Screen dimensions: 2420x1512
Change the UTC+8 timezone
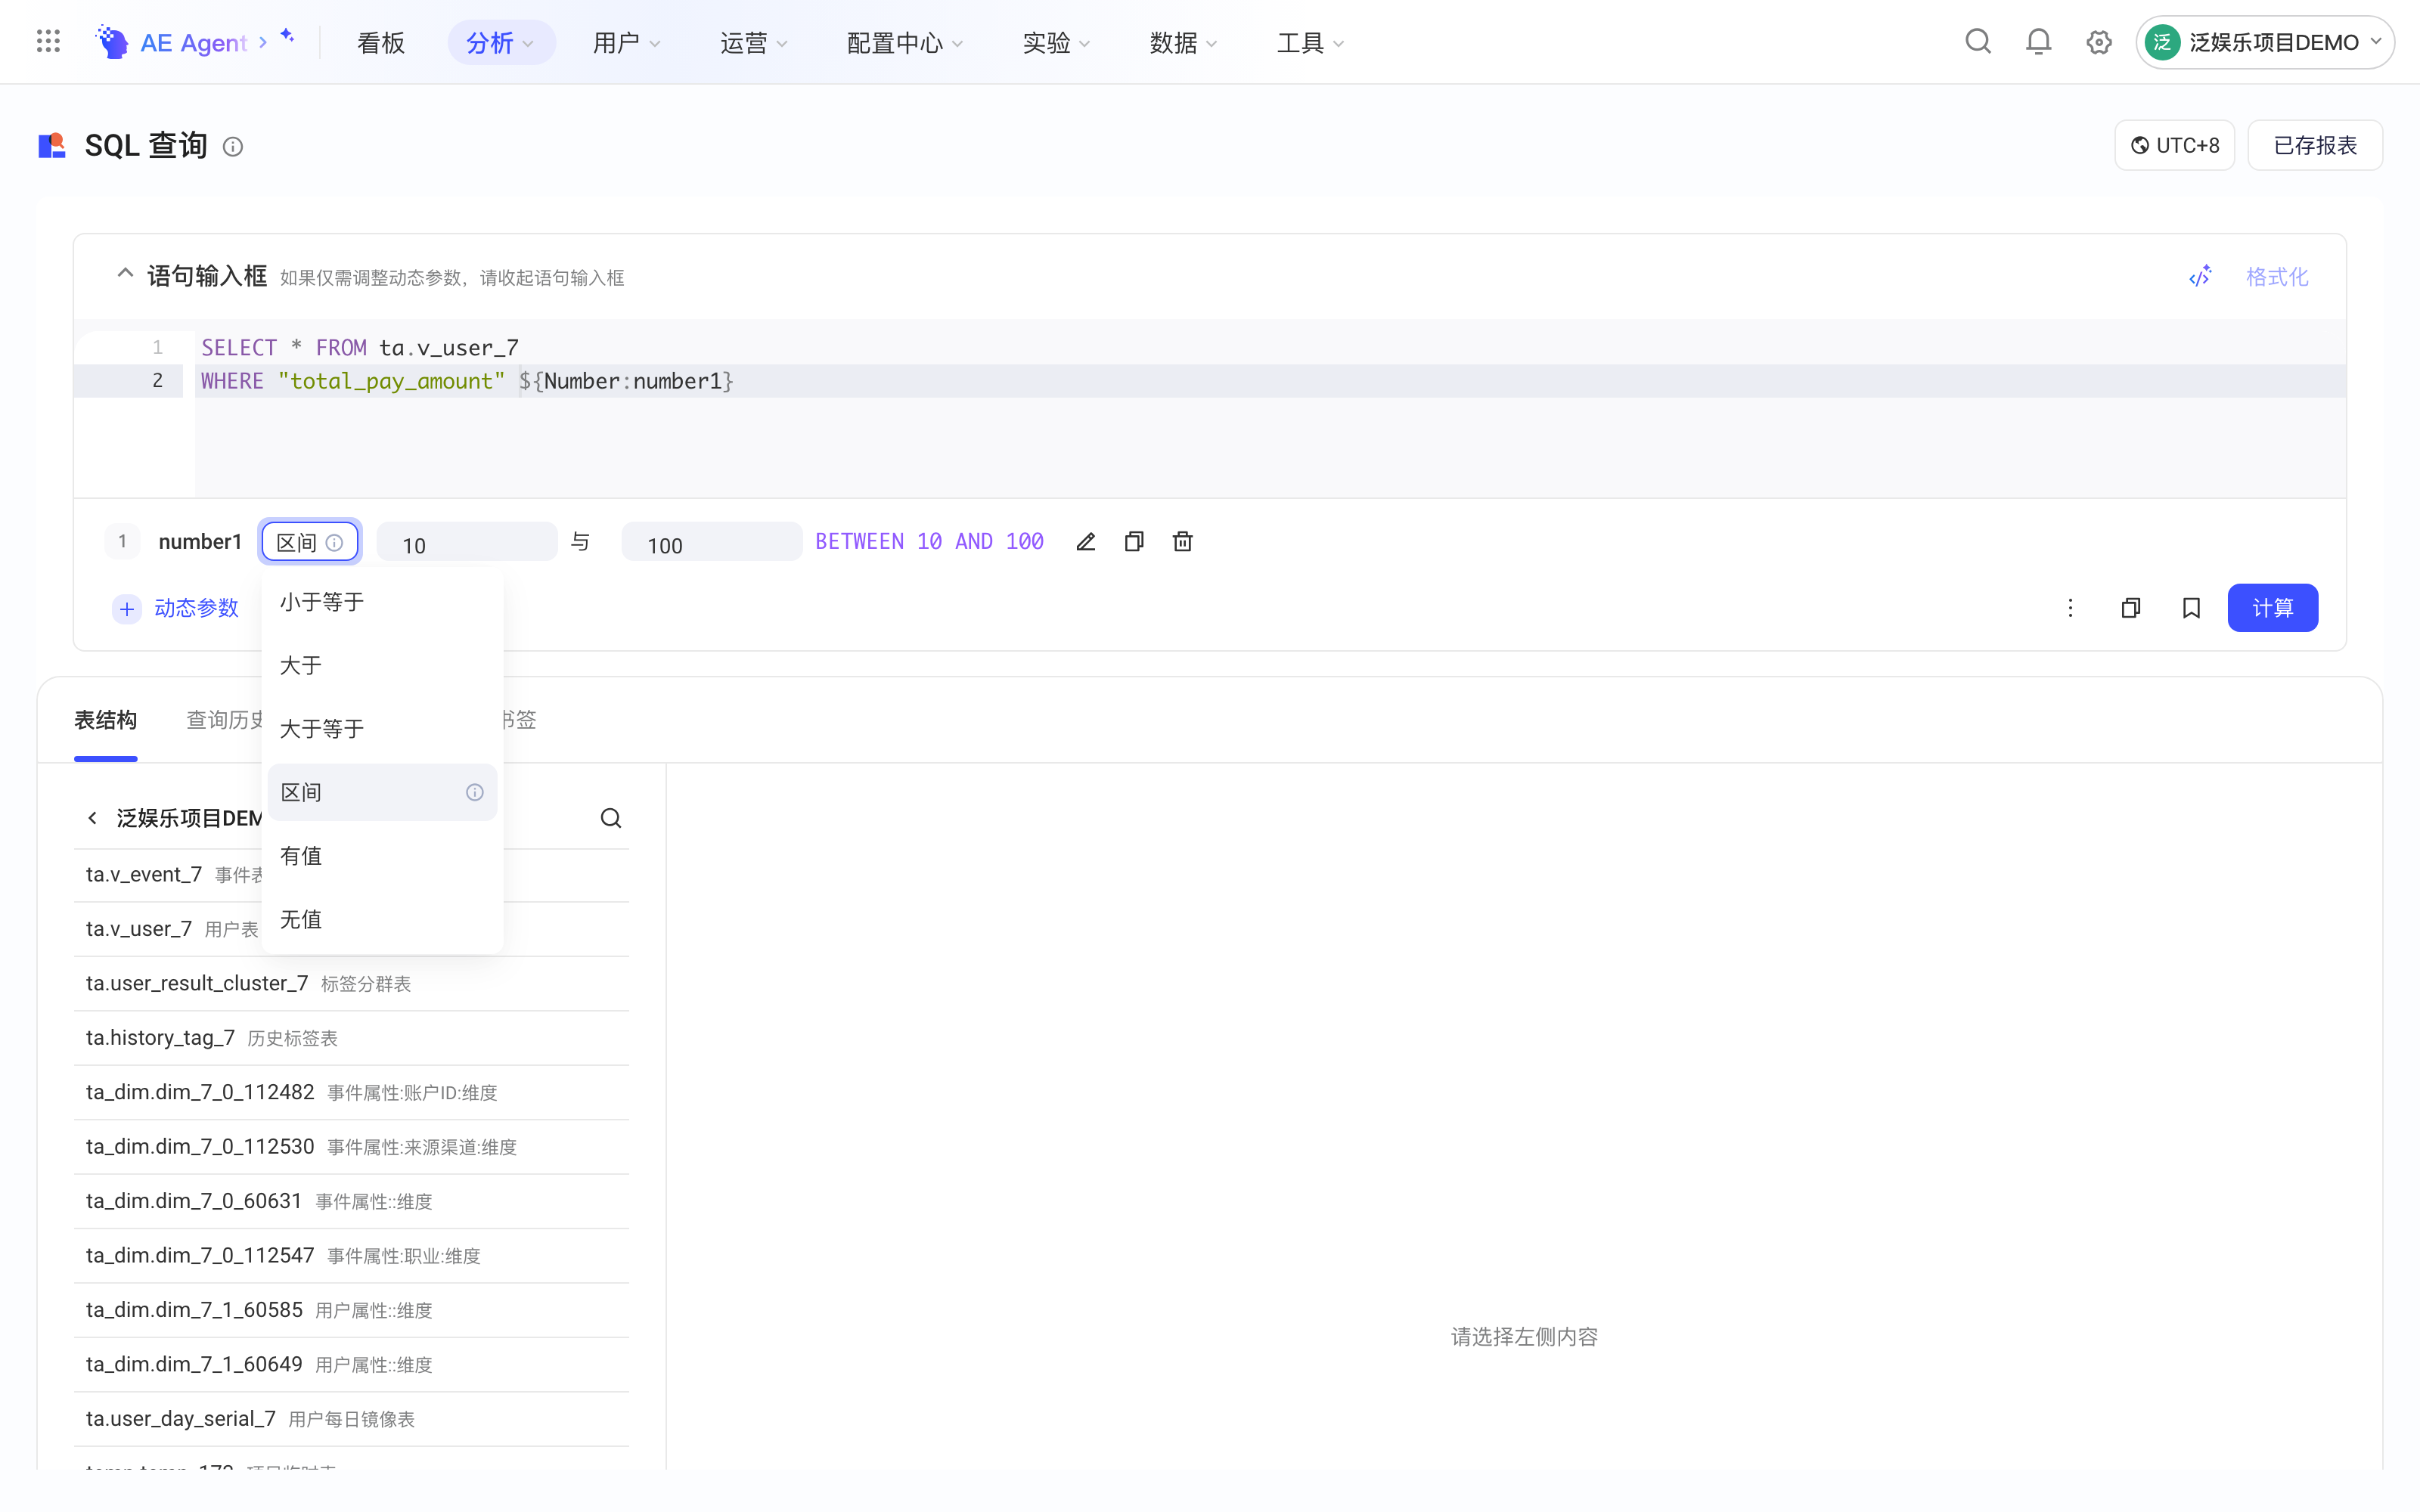(2174, 146)
